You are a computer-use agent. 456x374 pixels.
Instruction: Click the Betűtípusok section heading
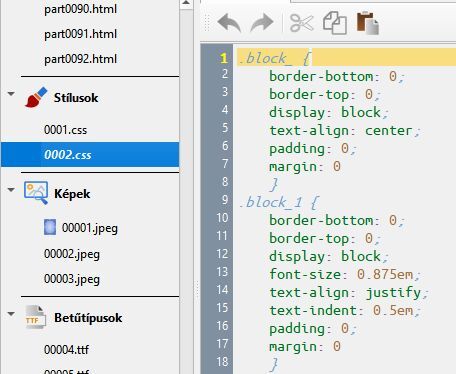click(x=88, y=318)
